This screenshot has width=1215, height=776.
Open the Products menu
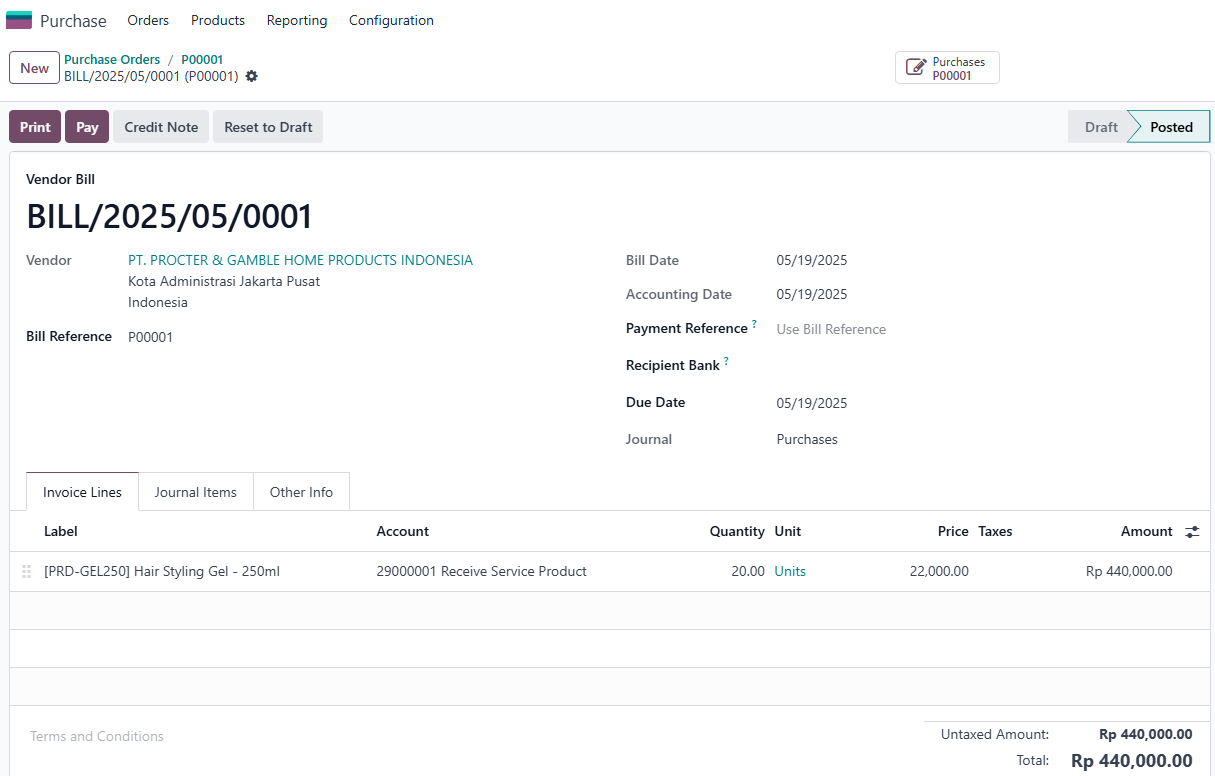[218, 20]
